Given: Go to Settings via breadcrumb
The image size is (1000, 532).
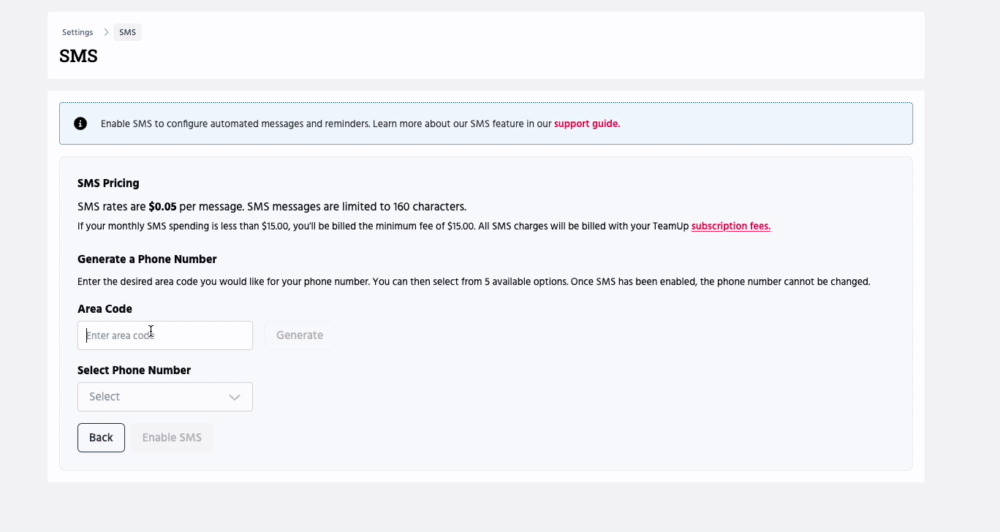Looking at the screenshot, I should point(77,33).
